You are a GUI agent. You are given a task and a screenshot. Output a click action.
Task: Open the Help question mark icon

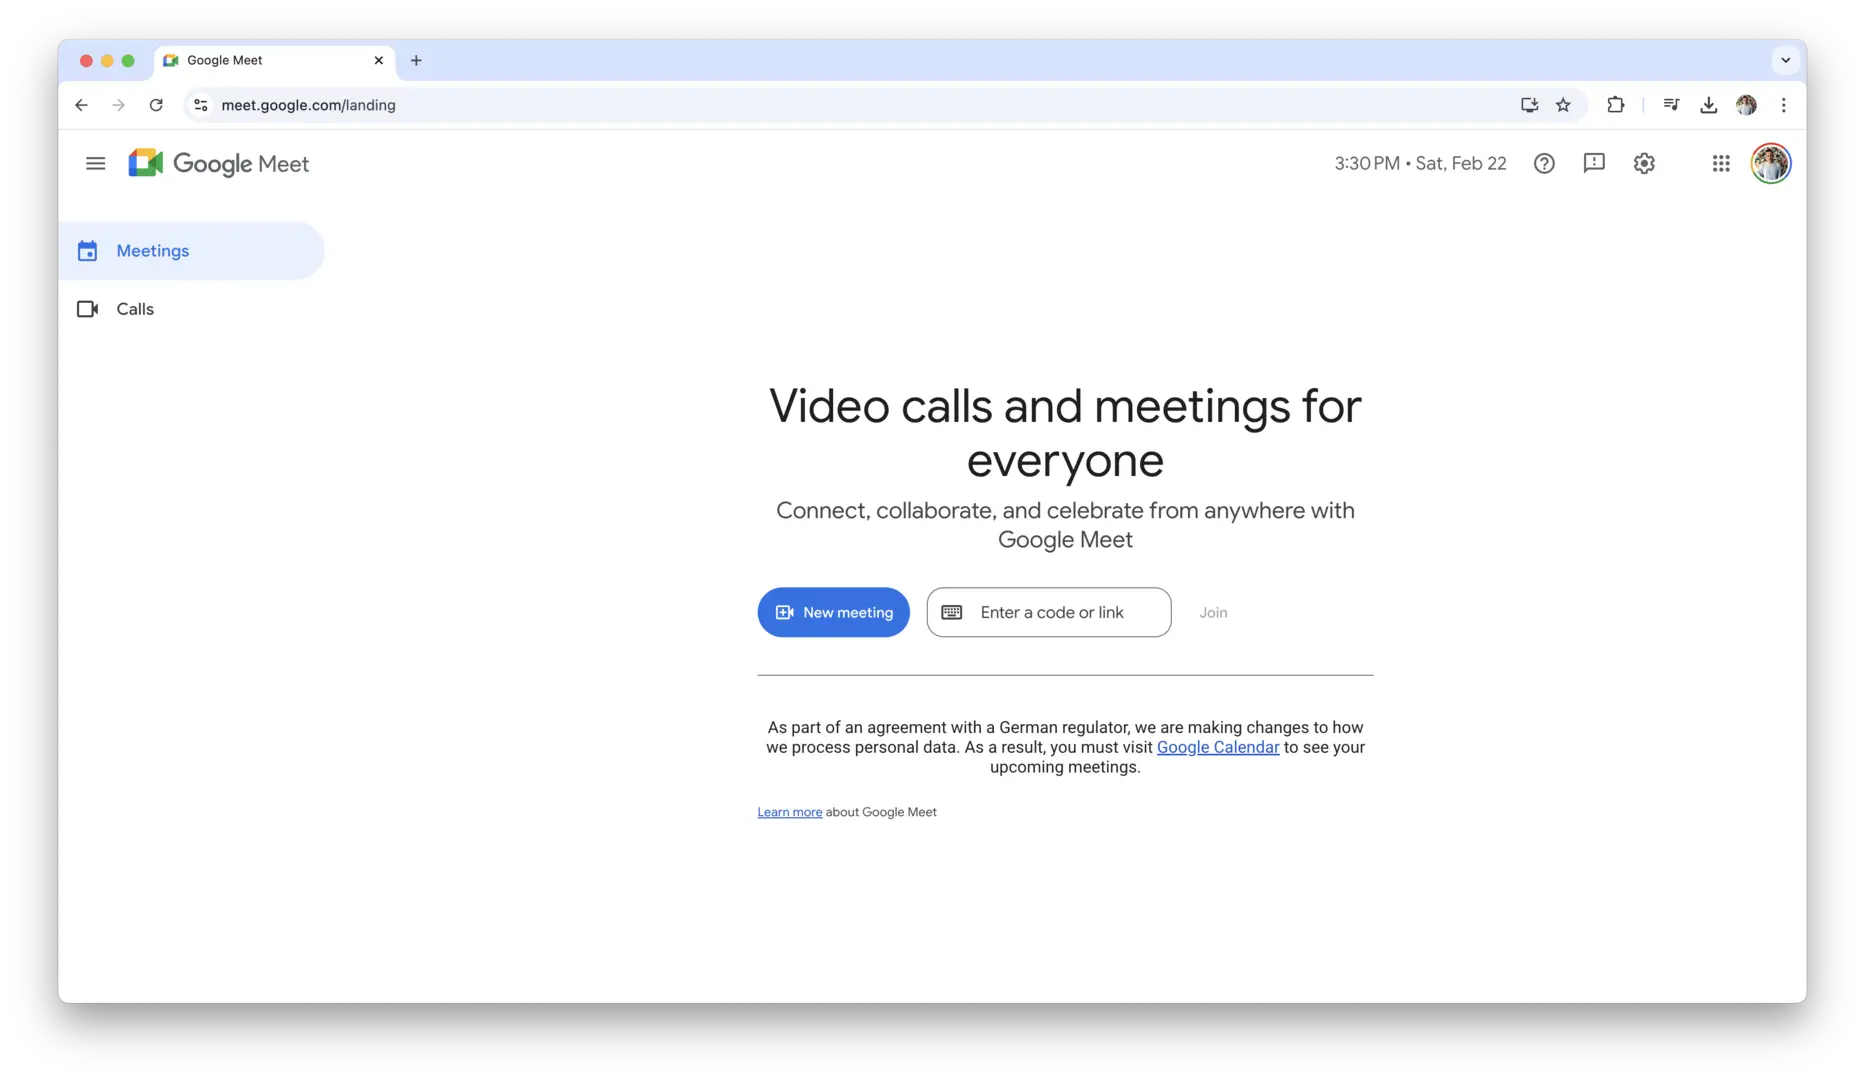click(1544, 163)
